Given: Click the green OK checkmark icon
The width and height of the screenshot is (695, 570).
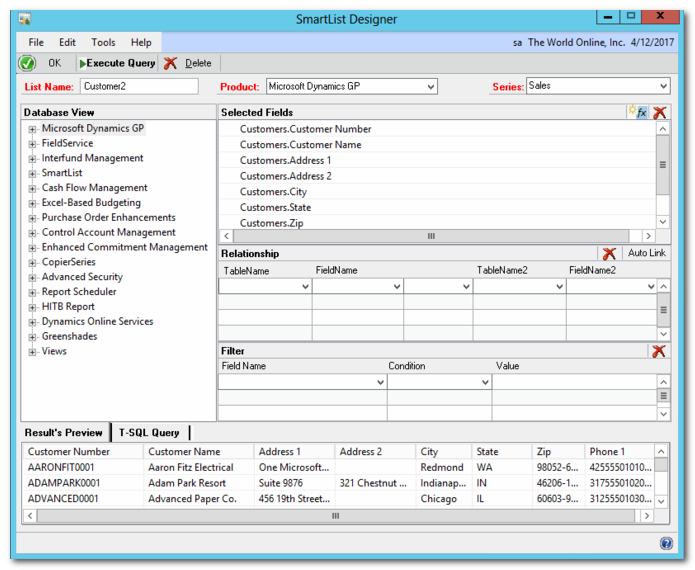Looking at the screenshot, I should (27, 63).
